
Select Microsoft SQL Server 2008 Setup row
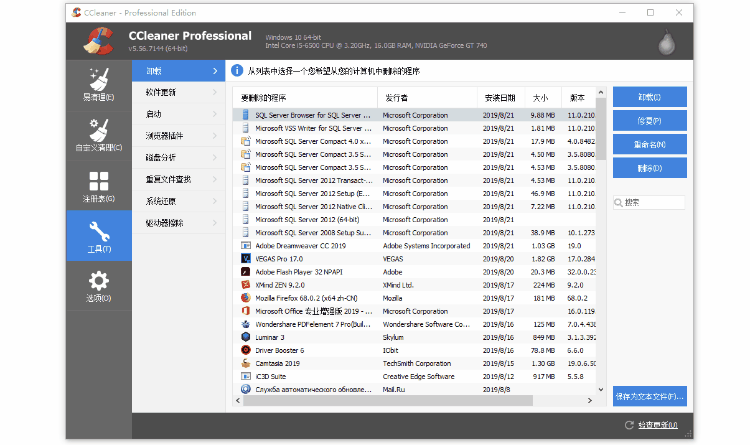point(414,233)
